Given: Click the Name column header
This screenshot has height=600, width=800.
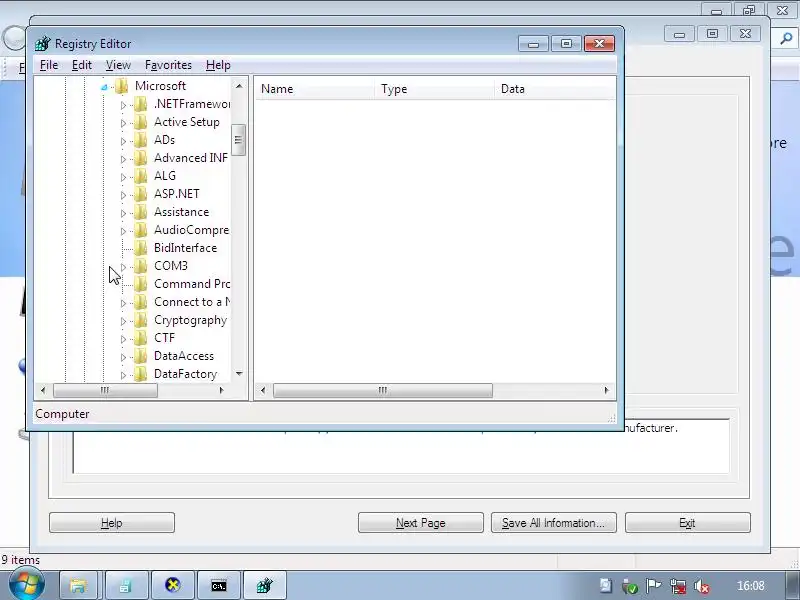Looking at the screenshot, I should pos(315,89).
